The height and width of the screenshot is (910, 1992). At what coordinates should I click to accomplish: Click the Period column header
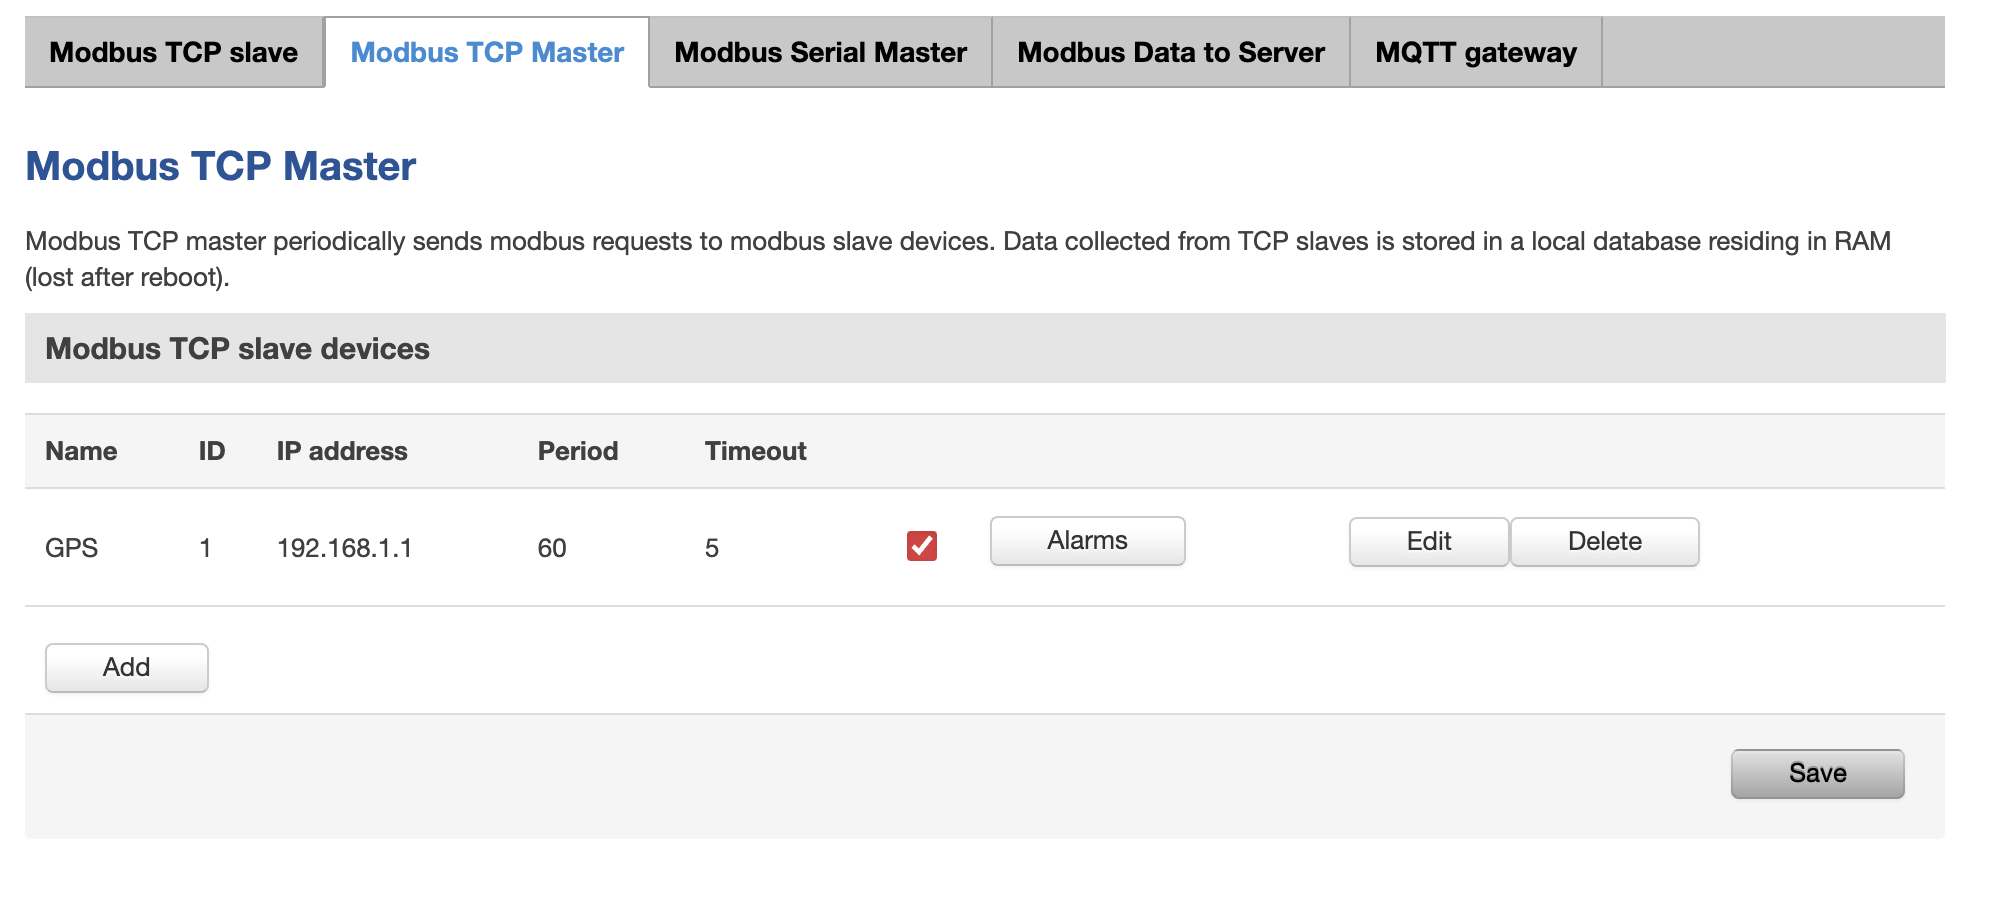pyautogui.click(x=578, y=451)
